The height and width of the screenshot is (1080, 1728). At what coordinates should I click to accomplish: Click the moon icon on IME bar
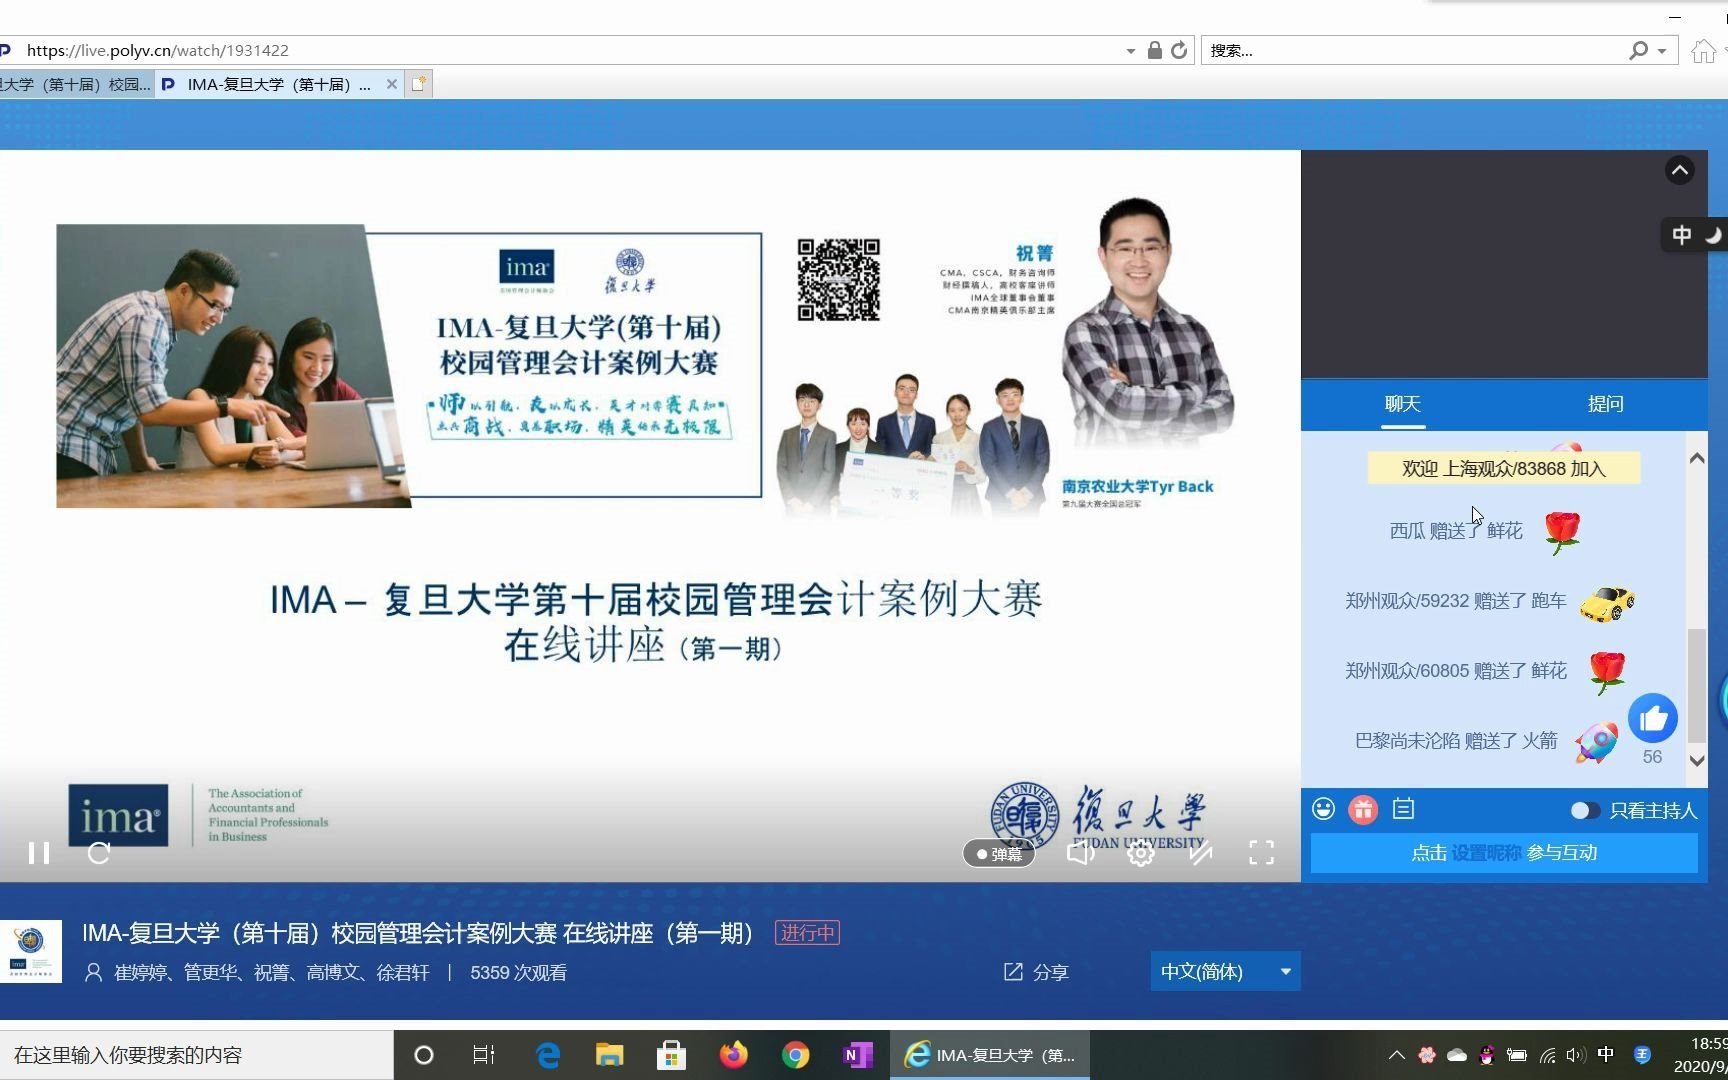tap(1714, 235)
